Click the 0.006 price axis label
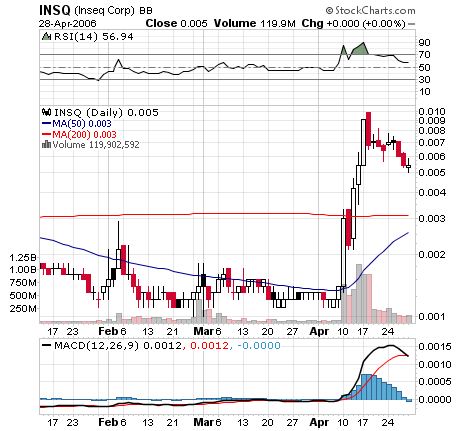 (432, 156)
